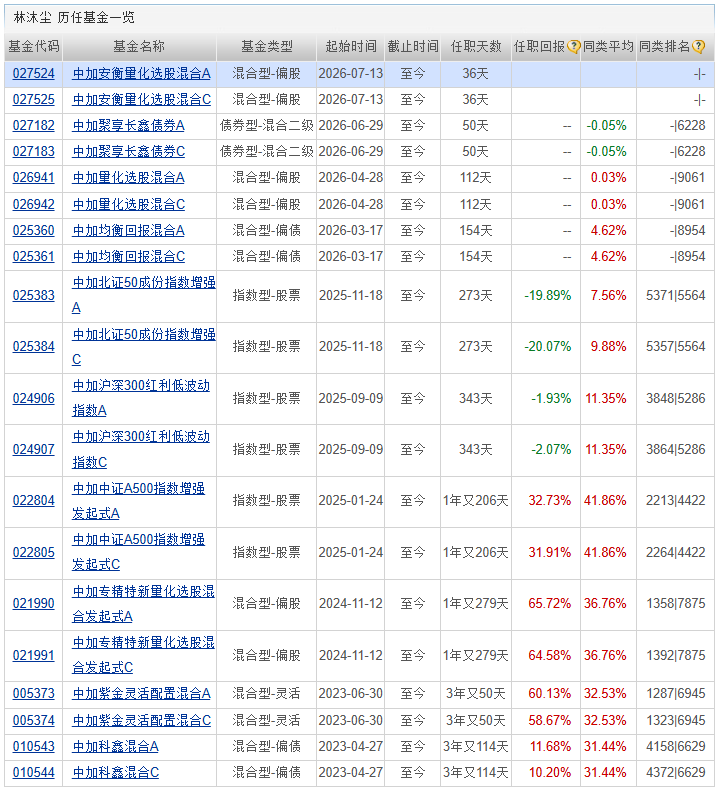This screenshot has height=793, width=719.
Task: Select the 64.58% return value
Action: (x=550, y=655)
